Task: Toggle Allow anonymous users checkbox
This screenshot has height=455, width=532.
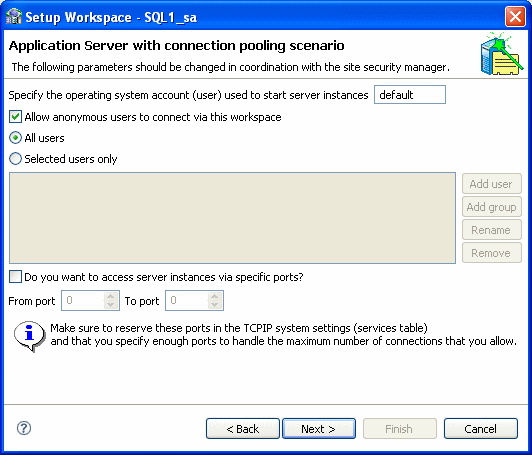Action: [x=15, y=117]
